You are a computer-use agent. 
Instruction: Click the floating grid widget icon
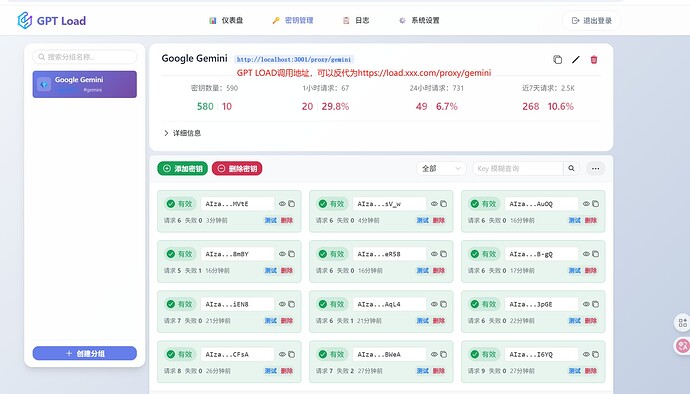pyautogui.click(x=683, y=323)
